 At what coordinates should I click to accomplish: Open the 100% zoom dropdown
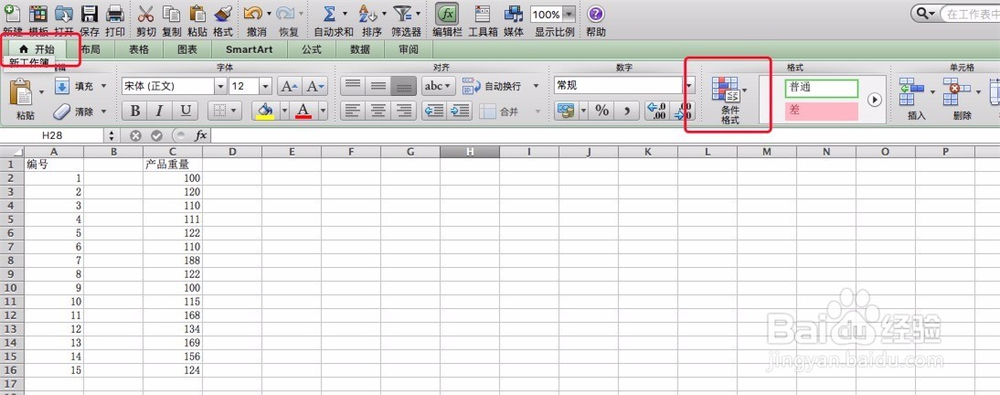pyautogui.click(x=568, y=14)
